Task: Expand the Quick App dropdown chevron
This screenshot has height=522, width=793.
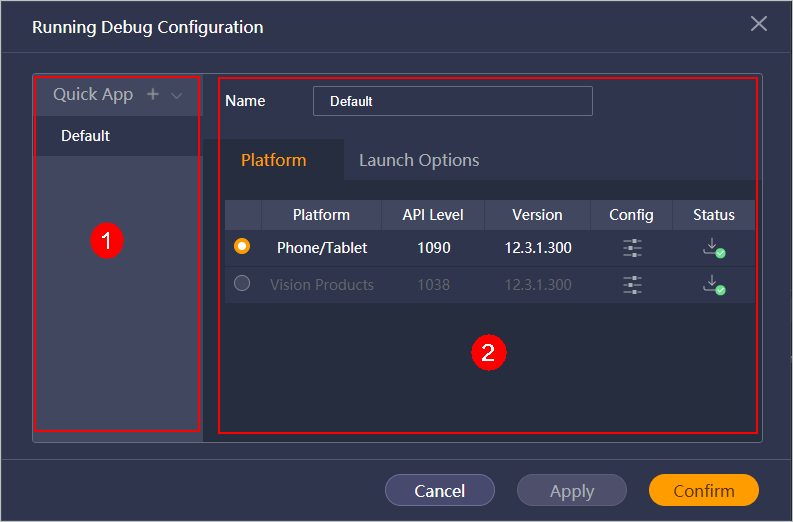Action: pos(177,95)
